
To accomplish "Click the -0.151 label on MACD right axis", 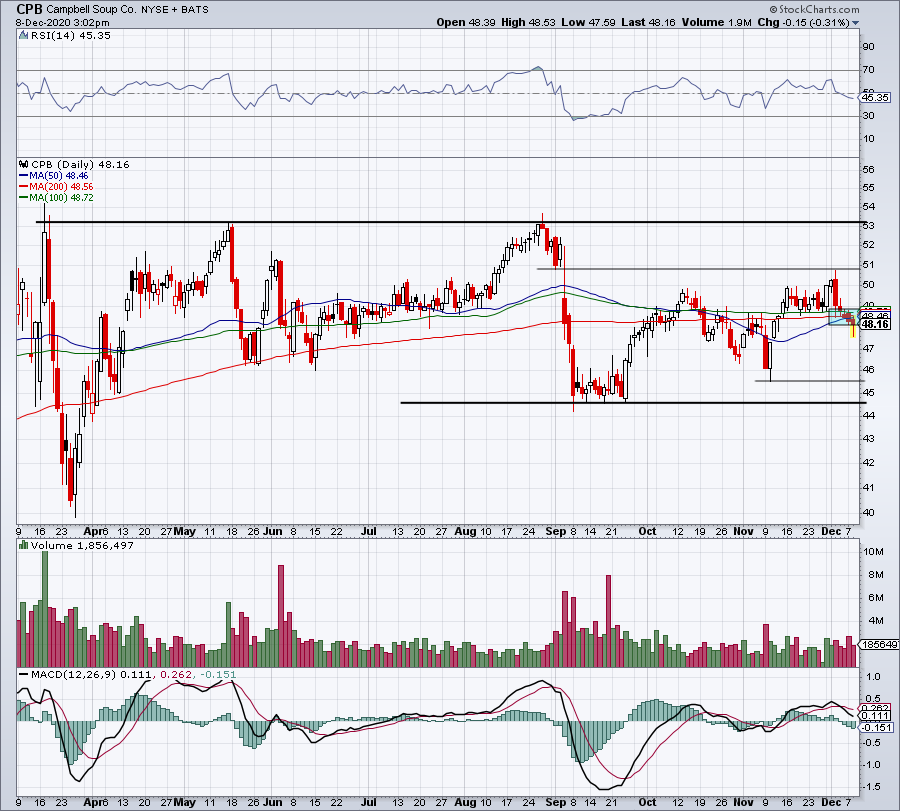I will point(877,727).
